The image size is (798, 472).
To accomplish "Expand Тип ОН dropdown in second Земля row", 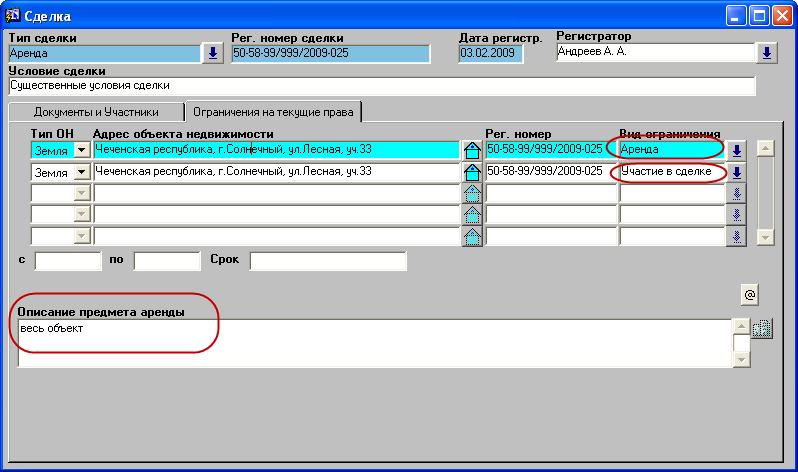I will 81,172.
